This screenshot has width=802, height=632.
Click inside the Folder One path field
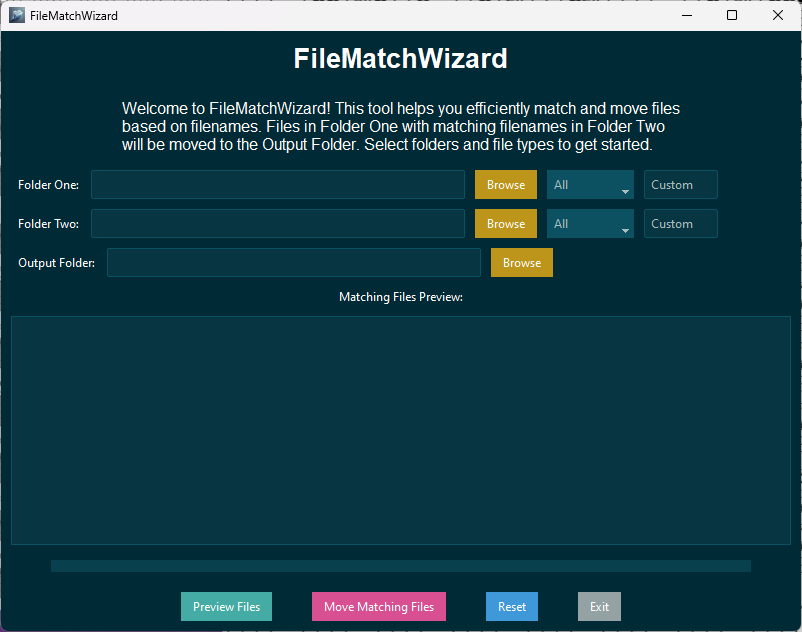[x=277, y=184]
